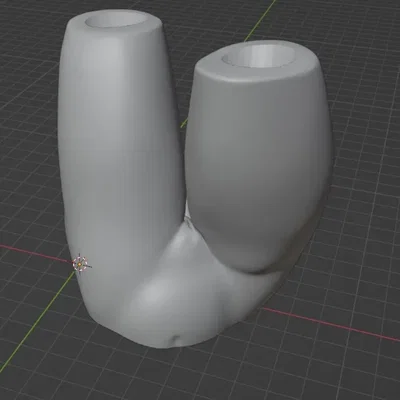Image resolution: width=400 pixels, height=400 pixels.
Task: Select the hollow opening atop the shorter tube
Action: 258,56
